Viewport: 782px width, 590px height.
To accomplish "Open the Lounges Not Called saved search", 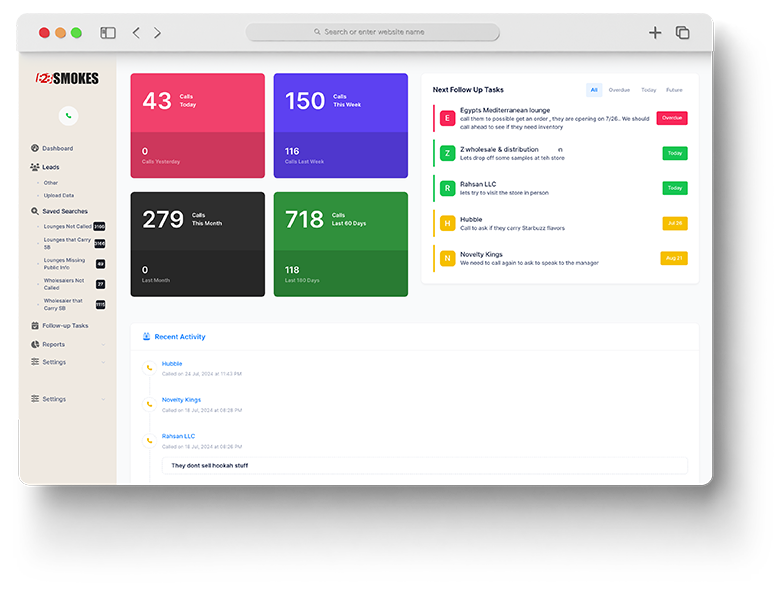I will pyautogui.click(x=67, y=227).
